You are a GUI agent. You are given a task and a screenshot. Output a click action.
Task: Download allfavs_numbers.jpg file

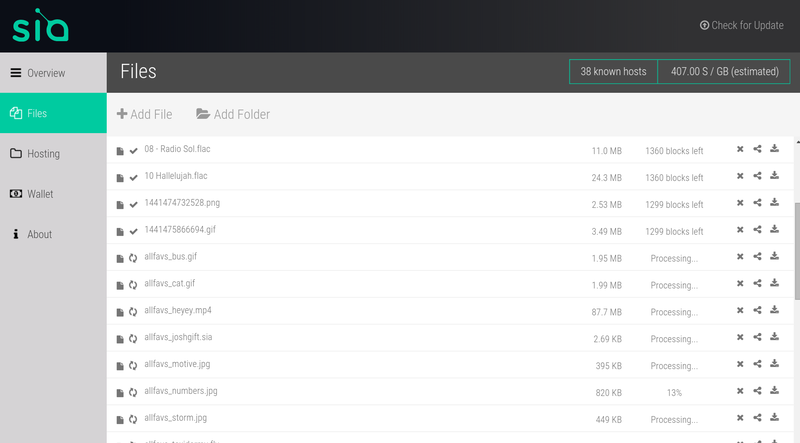pyautogui.click(x=774, y=390)
